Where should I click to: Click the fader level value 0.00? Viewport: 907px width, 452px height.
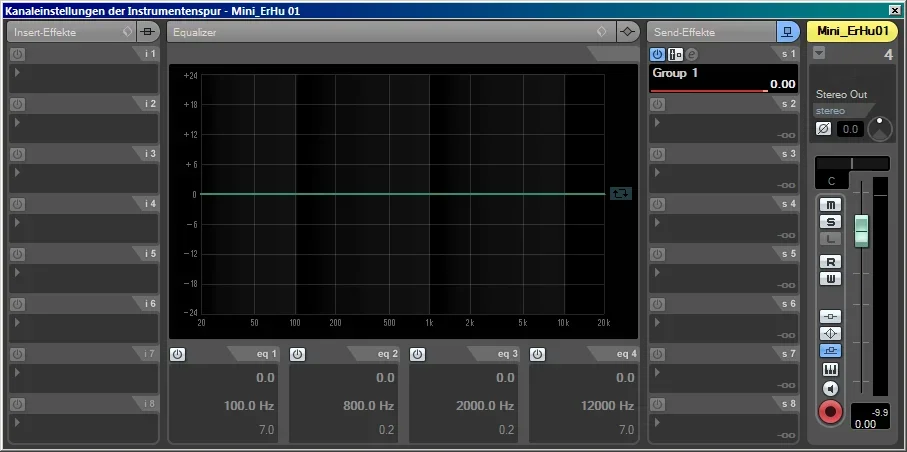pyautogui.click(x=865, y=424)
